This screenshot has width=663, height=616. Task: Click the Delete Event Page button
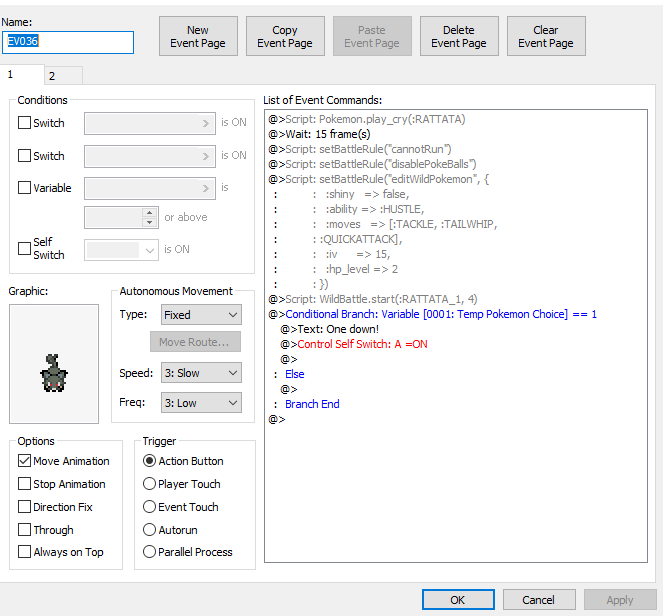[x=459, y=37]
